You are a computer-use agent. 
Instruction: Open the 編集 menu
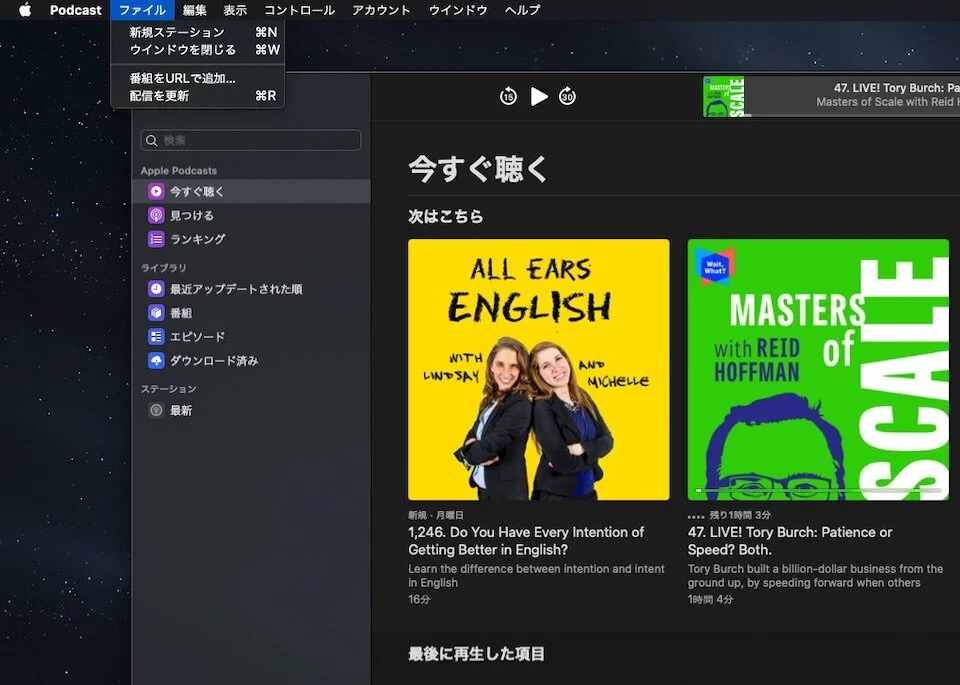195,10
